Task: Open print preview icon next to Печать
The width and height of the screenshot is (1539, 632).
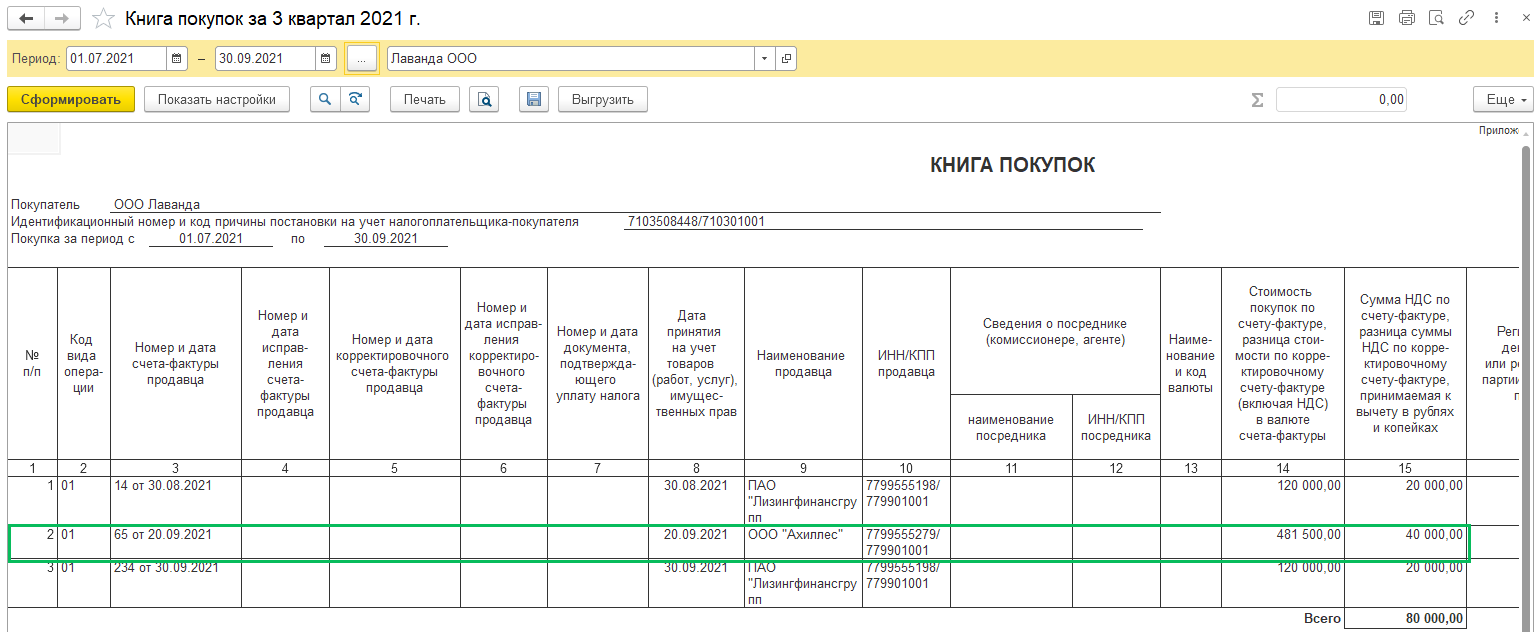Action: [x=484, y=99]
